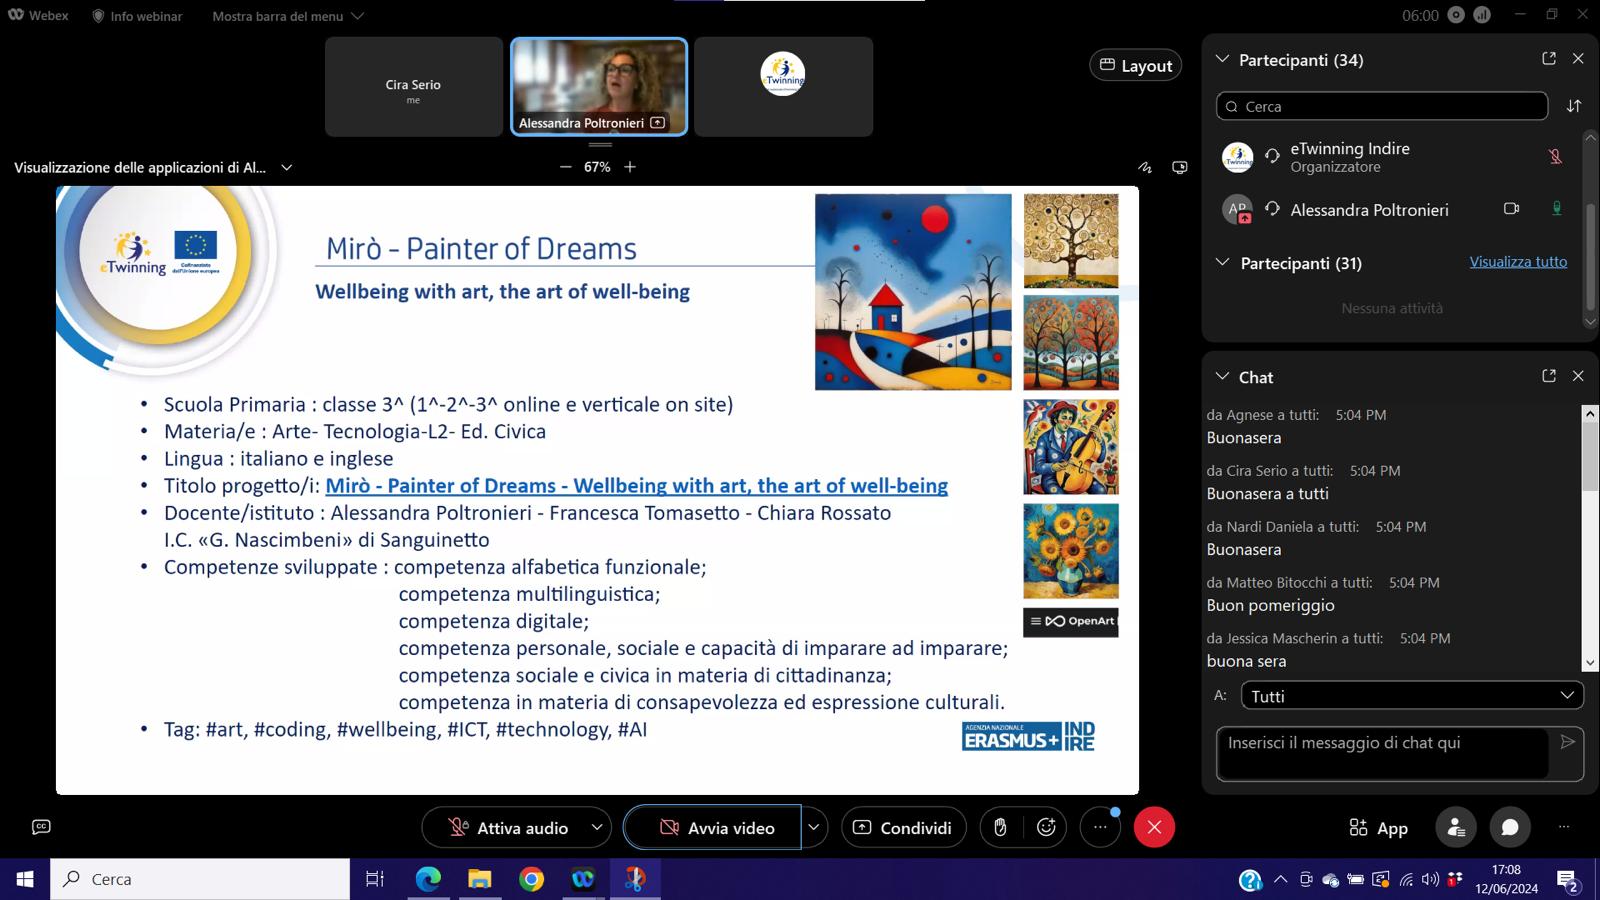This screenshot has width=1600, height=900.
Task: Click the request remote control icon
Action: pyautogui.click(x=1180, y=167)
